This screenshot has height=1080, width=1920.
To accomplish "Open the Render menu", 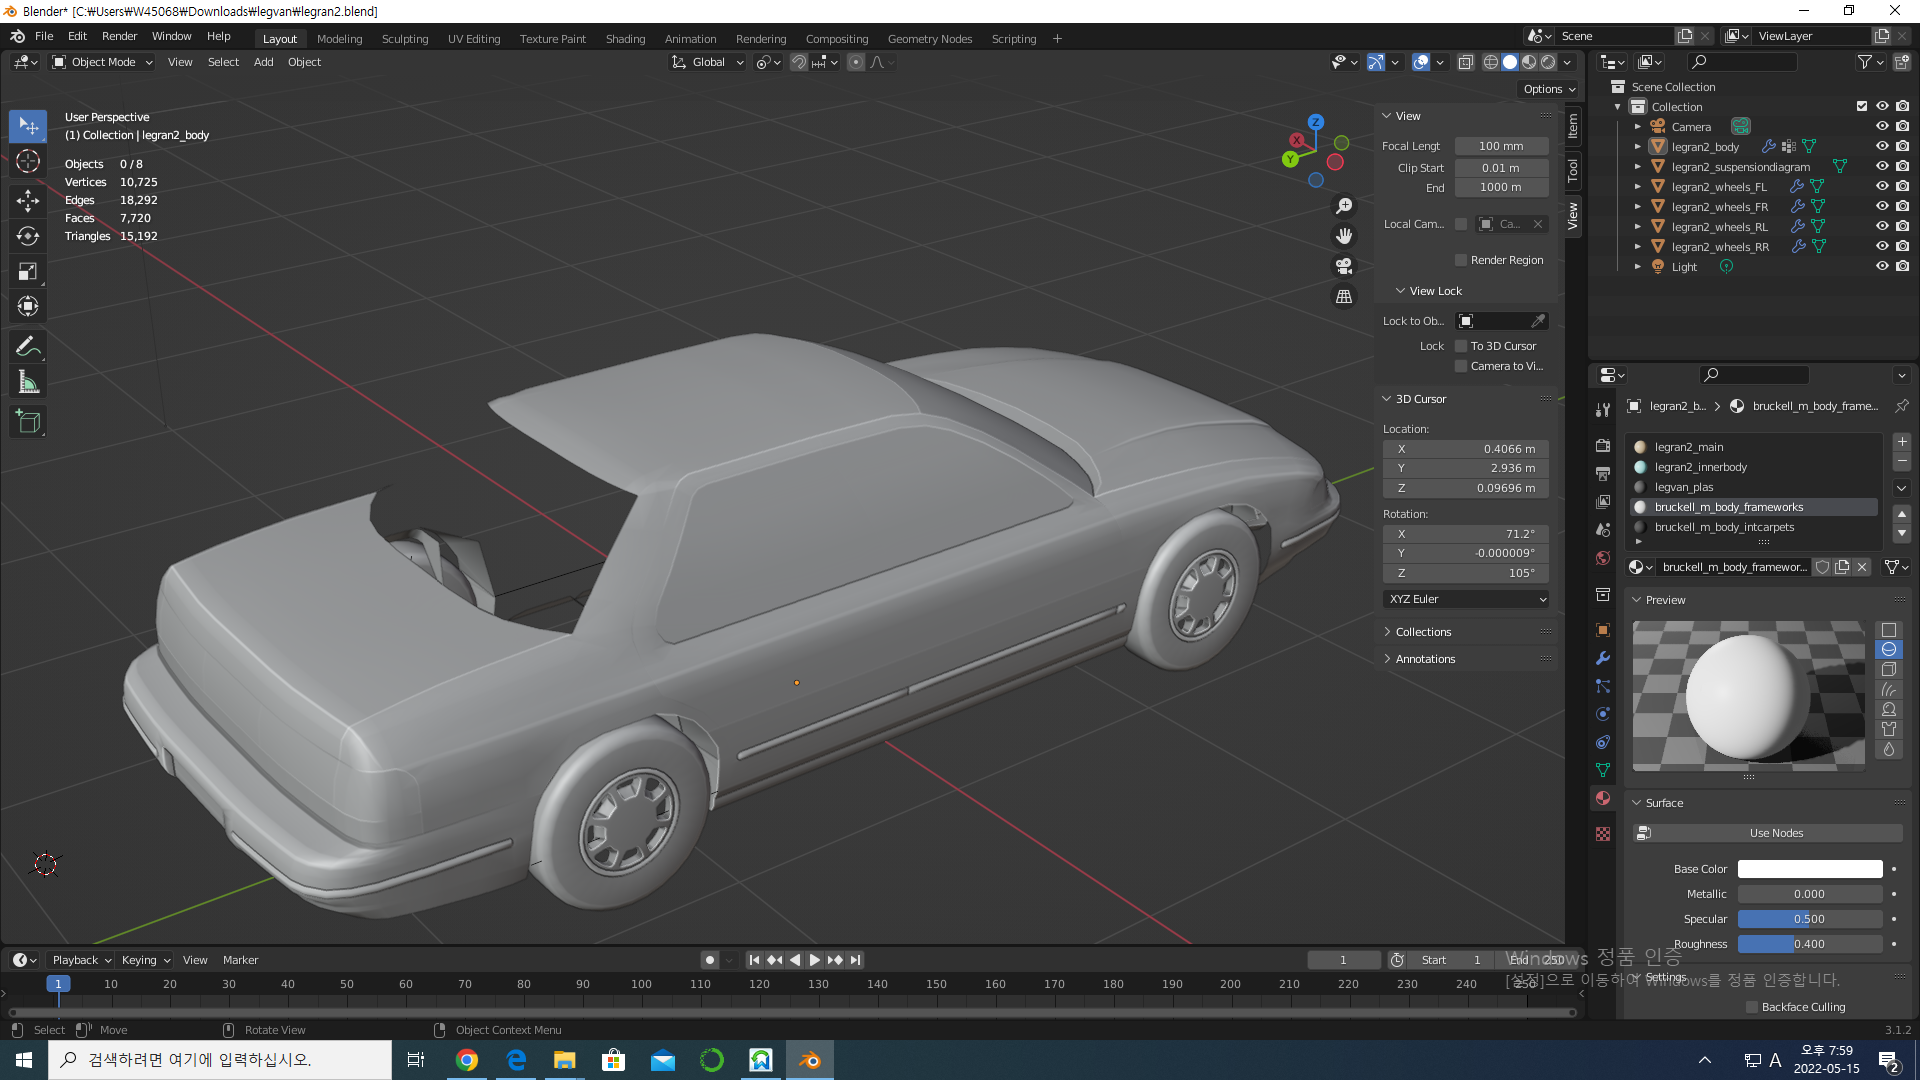I will 119,36.
